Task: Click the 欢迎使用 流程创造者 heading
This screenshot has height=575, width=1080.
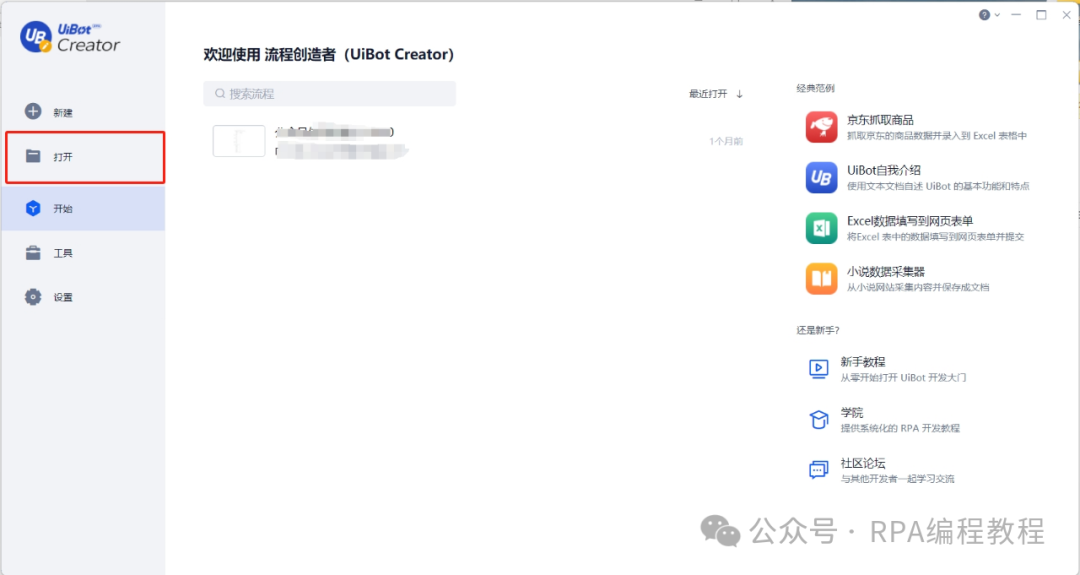Action: 329,54
